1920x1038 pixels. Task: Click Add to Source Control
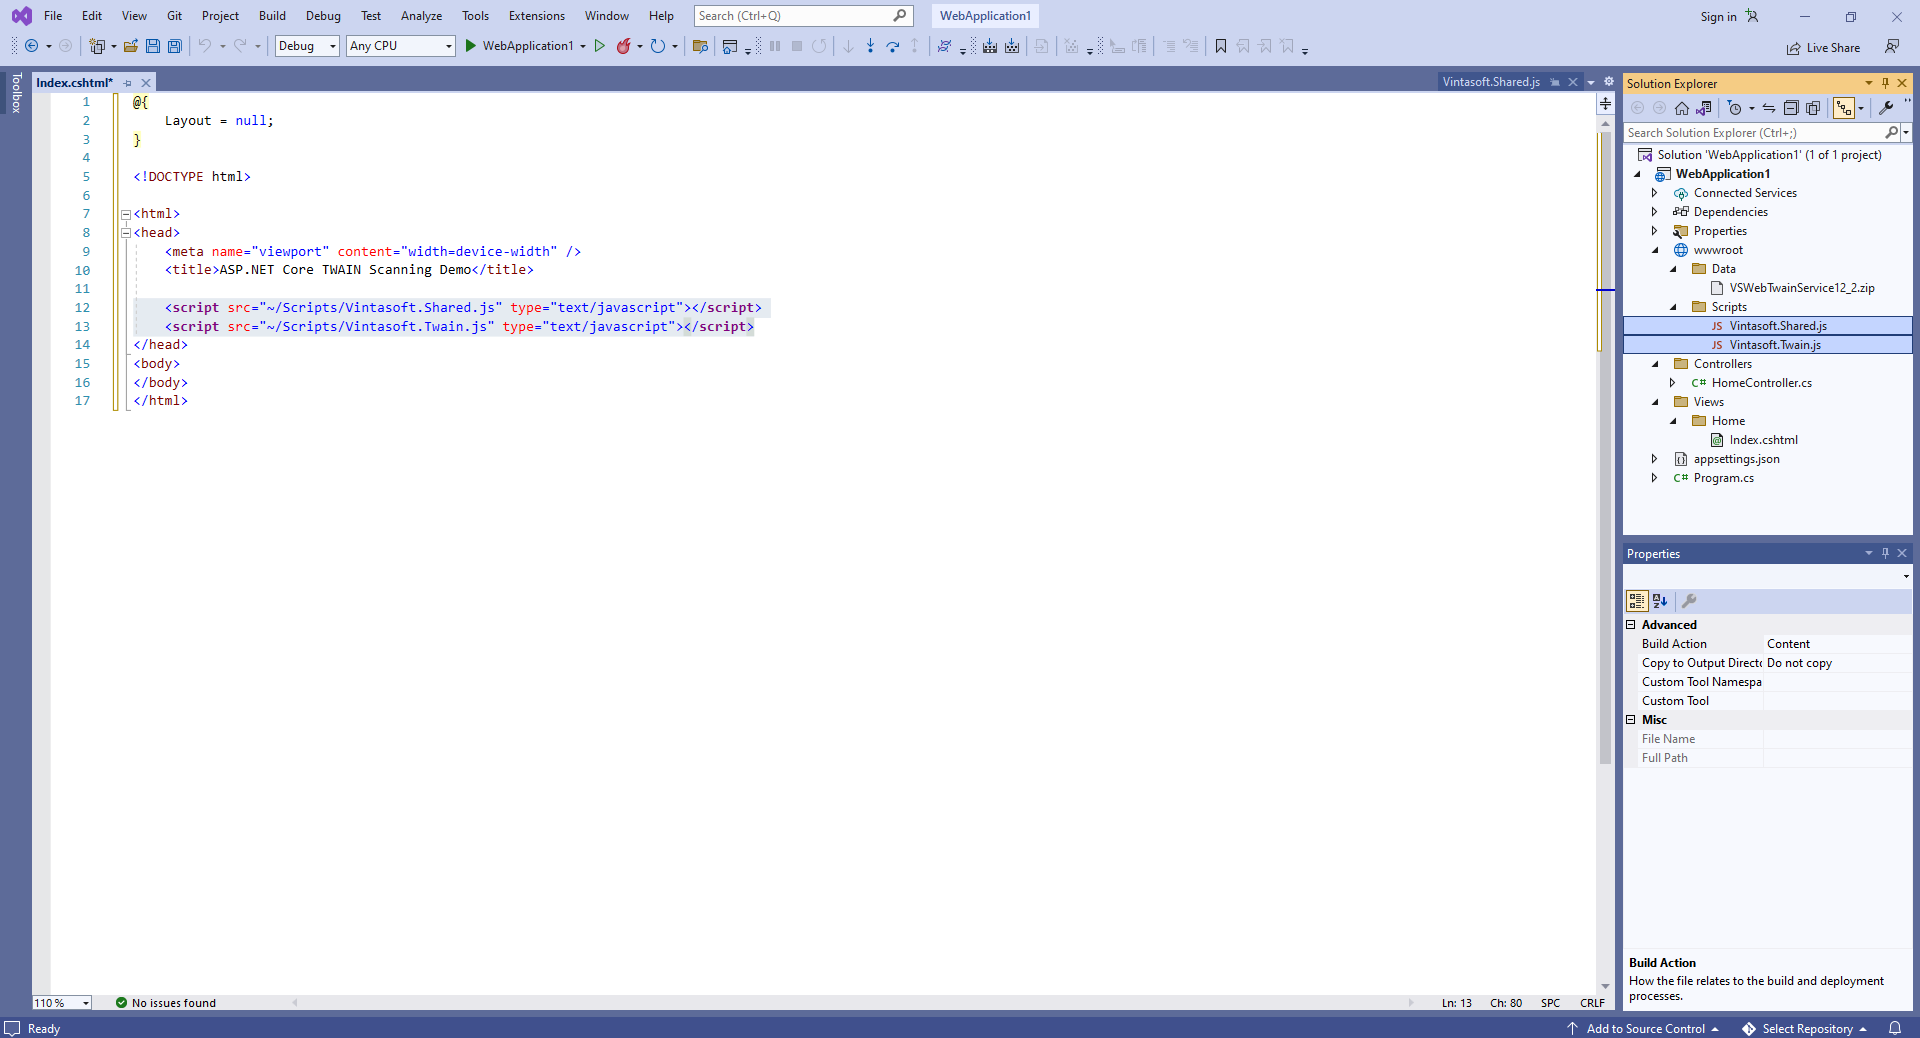pyautogui.click(x=1645, y=1028)
